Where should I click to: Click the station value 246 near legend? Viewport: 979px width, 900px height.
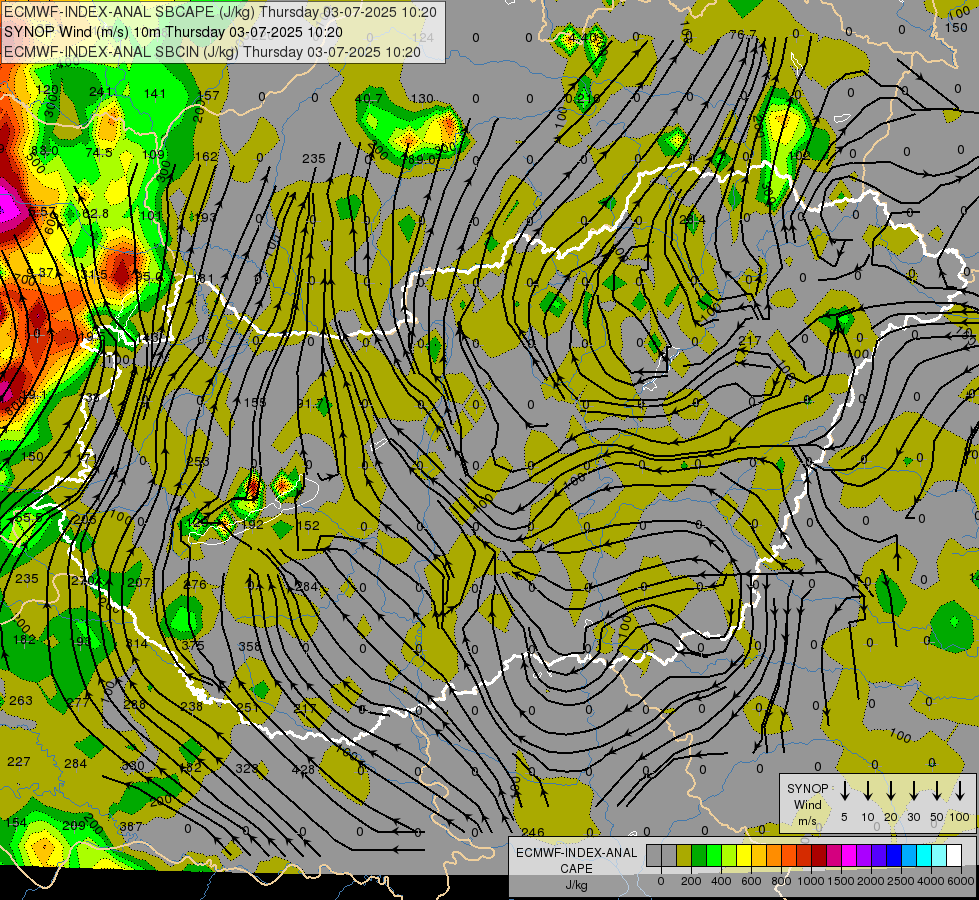533,833
